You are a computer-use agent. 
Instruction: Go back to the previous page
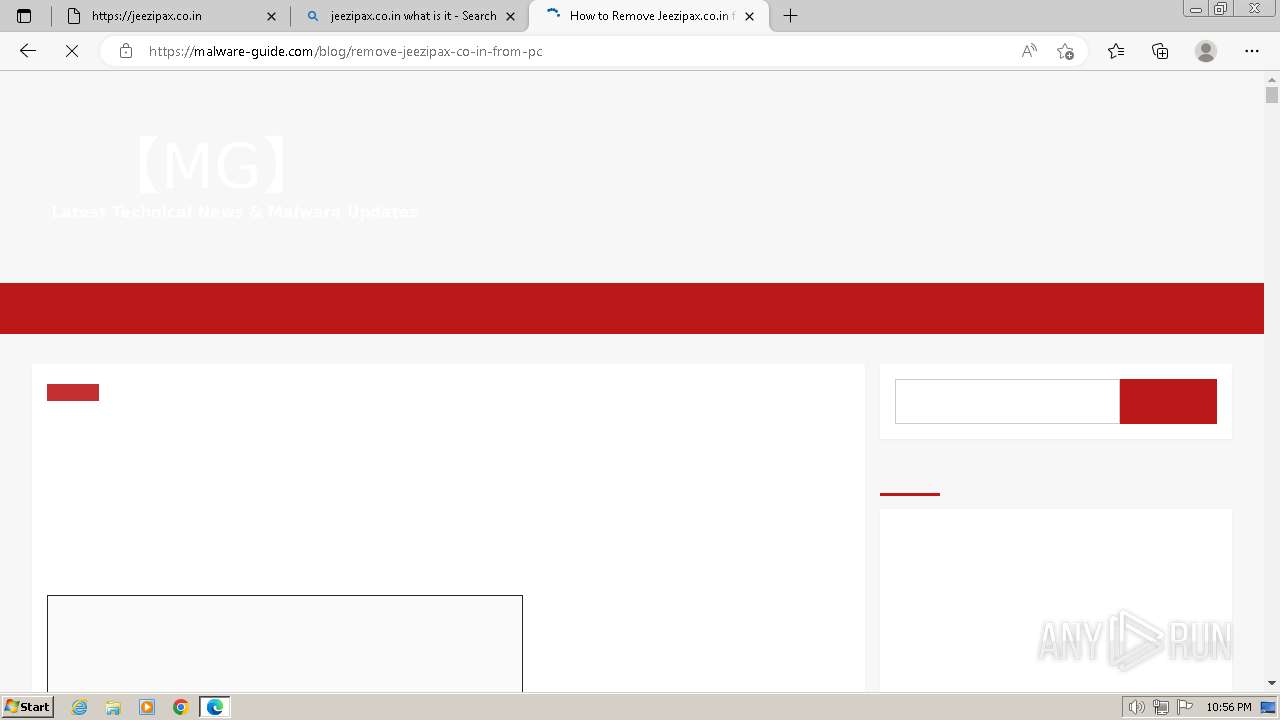28,51
